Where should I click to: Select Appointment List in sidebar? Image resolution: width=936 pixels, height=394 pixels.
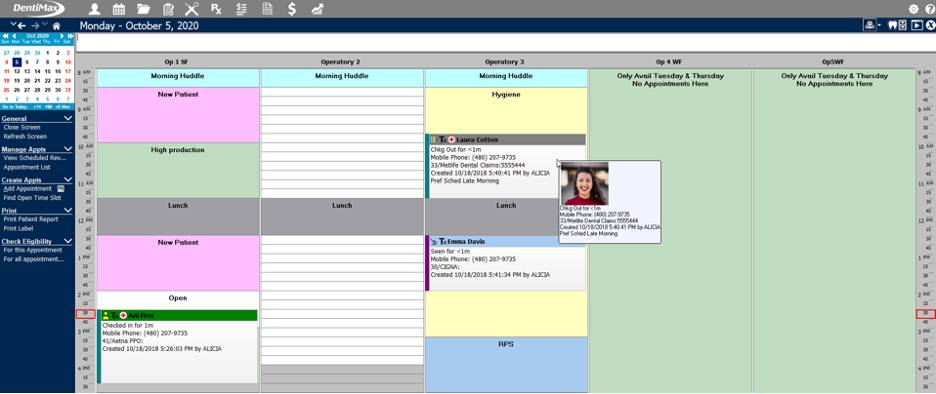(x=27, y=167)
